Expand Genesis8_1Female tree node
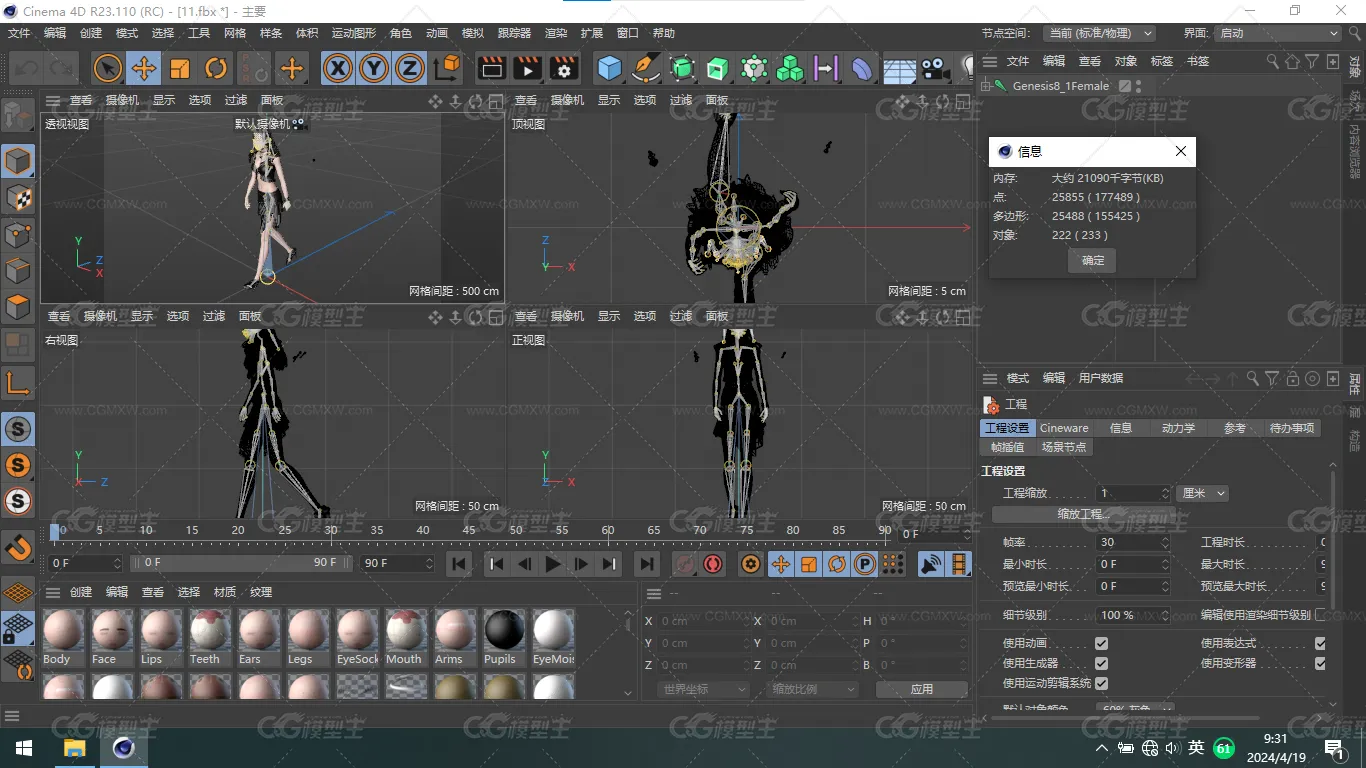The image size is (1366, 768). coord(986,86)
